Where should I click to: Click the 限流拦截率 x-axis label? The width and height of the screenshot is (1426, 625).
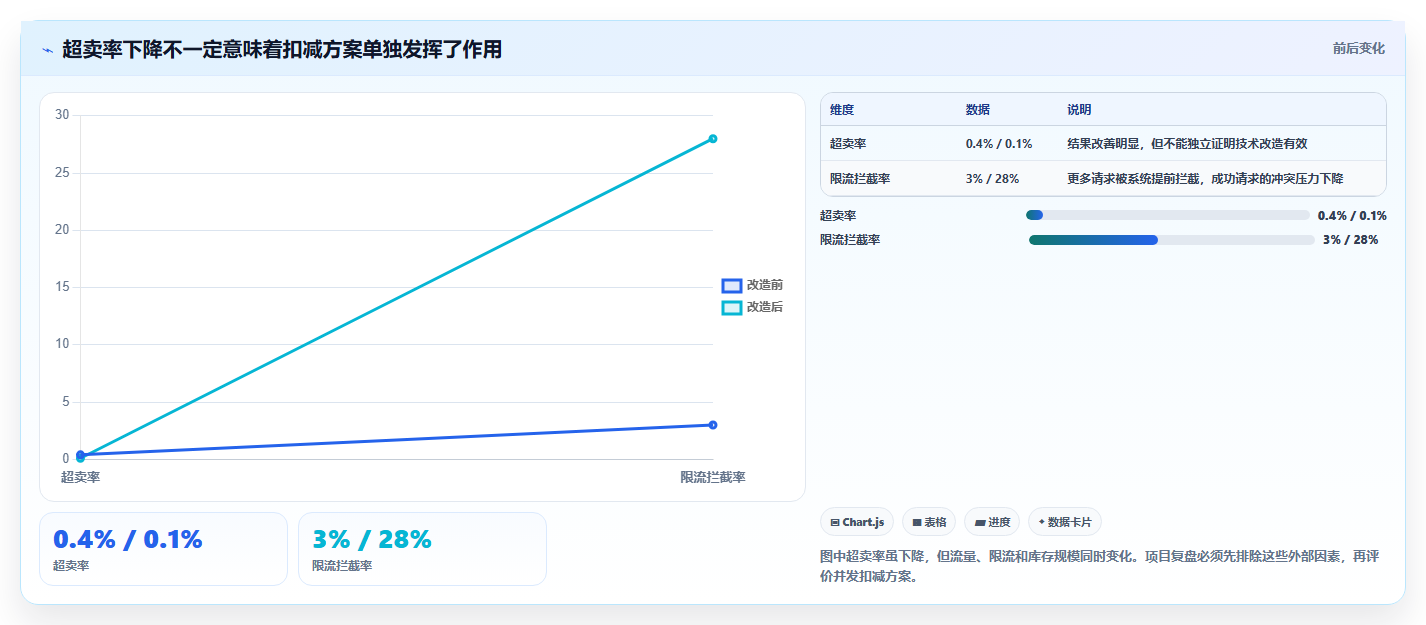[713, 478]
